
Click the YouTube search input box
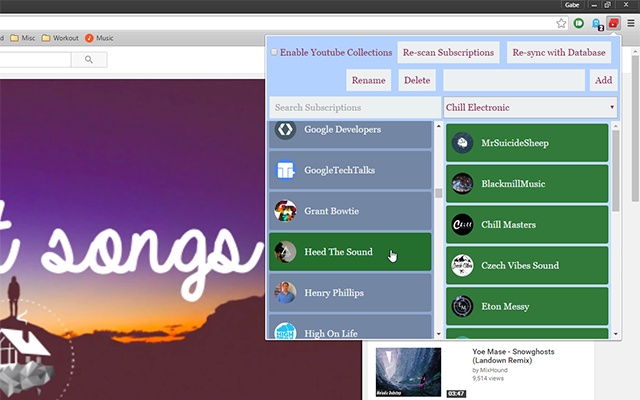click(35, 60)
